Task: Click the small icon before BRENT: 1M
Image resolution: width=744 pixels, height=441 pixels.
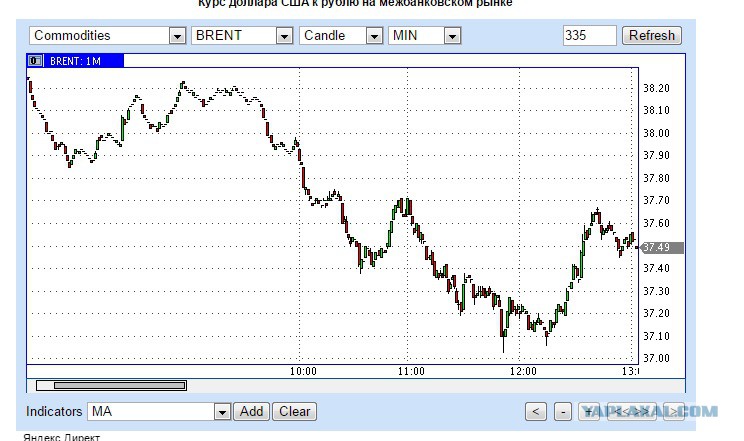Action: point(35,61)
